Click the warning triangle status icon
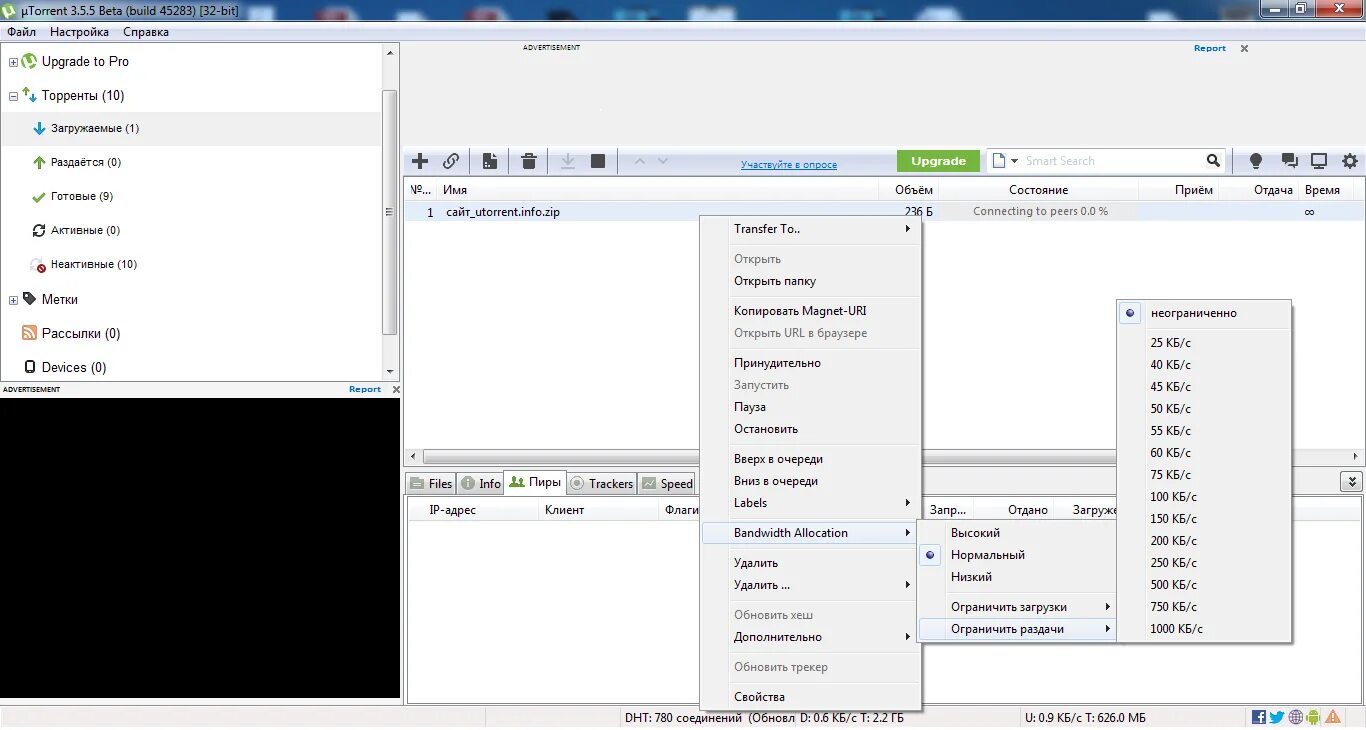This screenshot has height=730, width=1366. coord(1333,717)
